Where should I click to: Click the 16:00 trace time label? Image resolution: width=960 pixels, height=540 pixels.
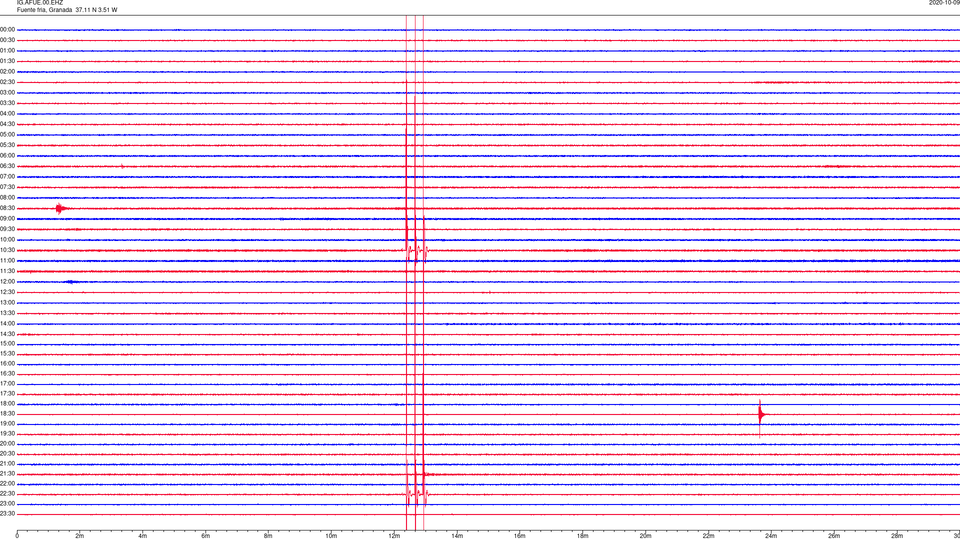[x=7, y=364]
